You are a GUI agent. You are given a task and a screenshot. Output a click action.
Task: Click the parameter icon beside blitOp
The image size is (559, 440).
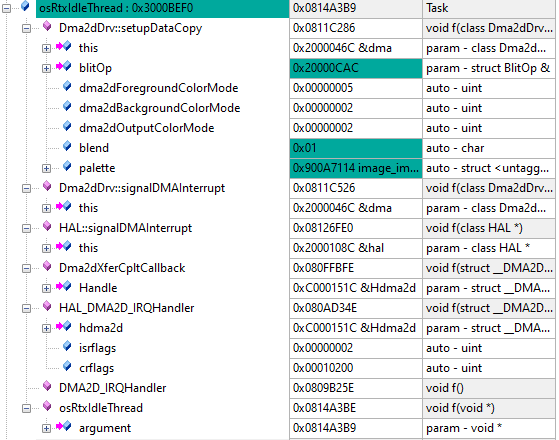[64, 66]
